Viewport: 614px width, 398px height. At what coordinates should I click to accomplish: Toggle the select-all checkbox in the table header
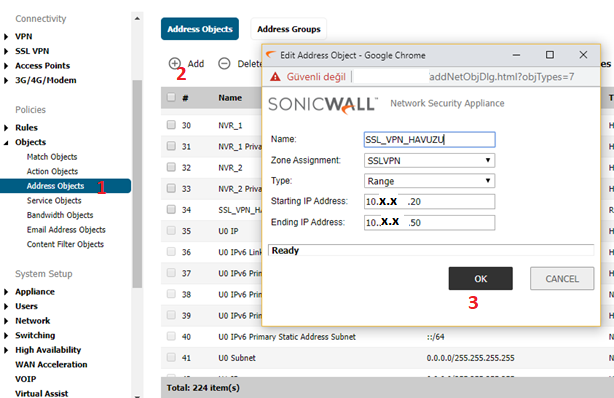(171, 97)
